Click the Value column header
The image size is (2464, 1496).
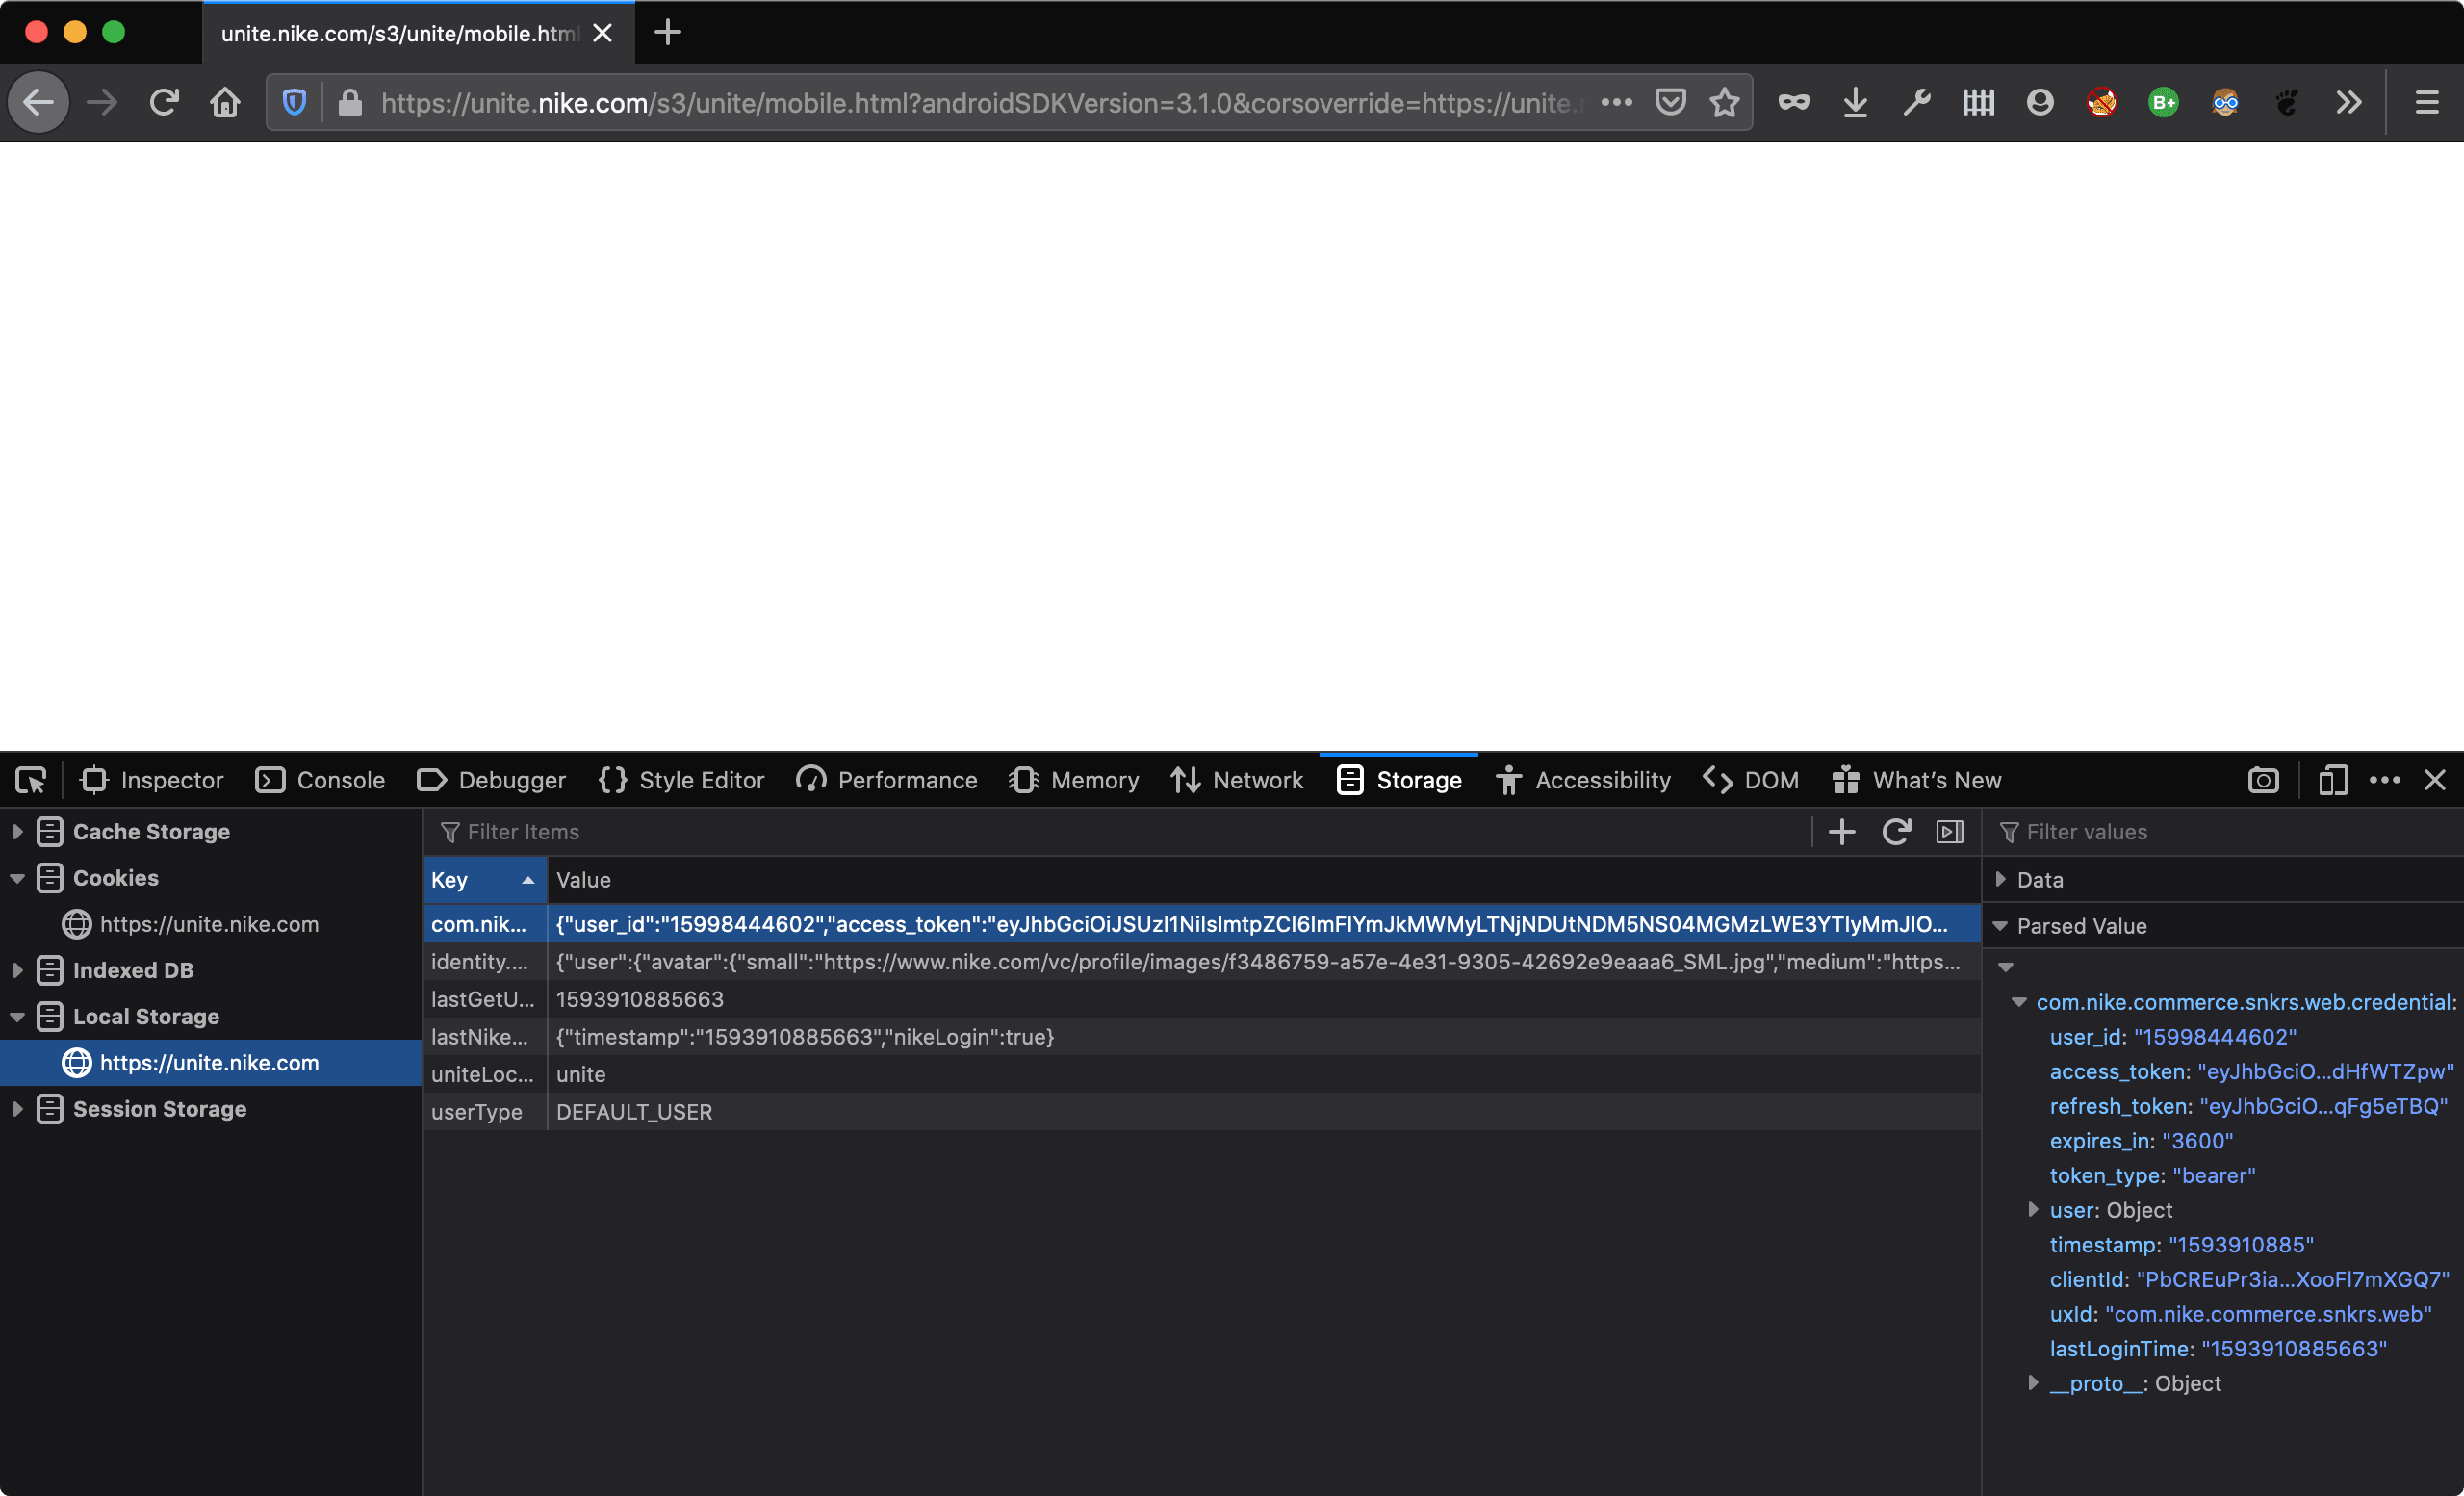[1264, 880]
